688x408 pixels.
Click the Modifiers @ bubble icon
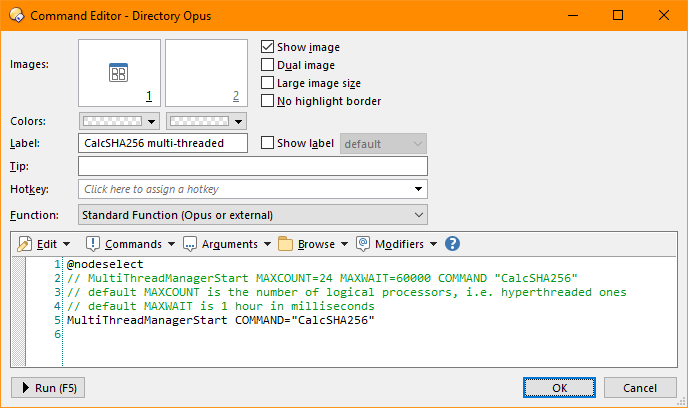(x=362, y=243)
